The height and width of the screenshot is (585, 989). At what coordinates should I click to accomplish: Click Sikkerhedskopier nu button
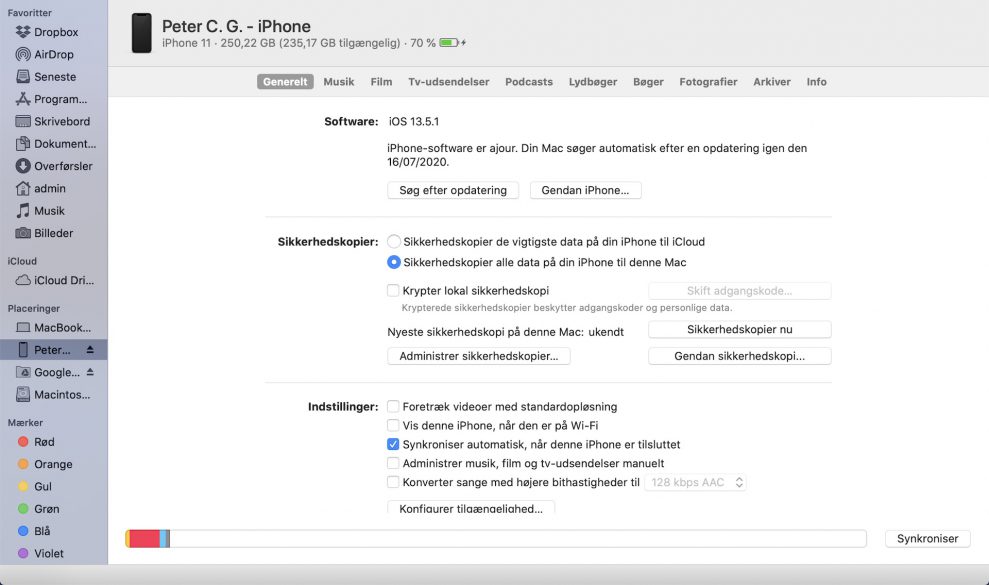point(739,329)
